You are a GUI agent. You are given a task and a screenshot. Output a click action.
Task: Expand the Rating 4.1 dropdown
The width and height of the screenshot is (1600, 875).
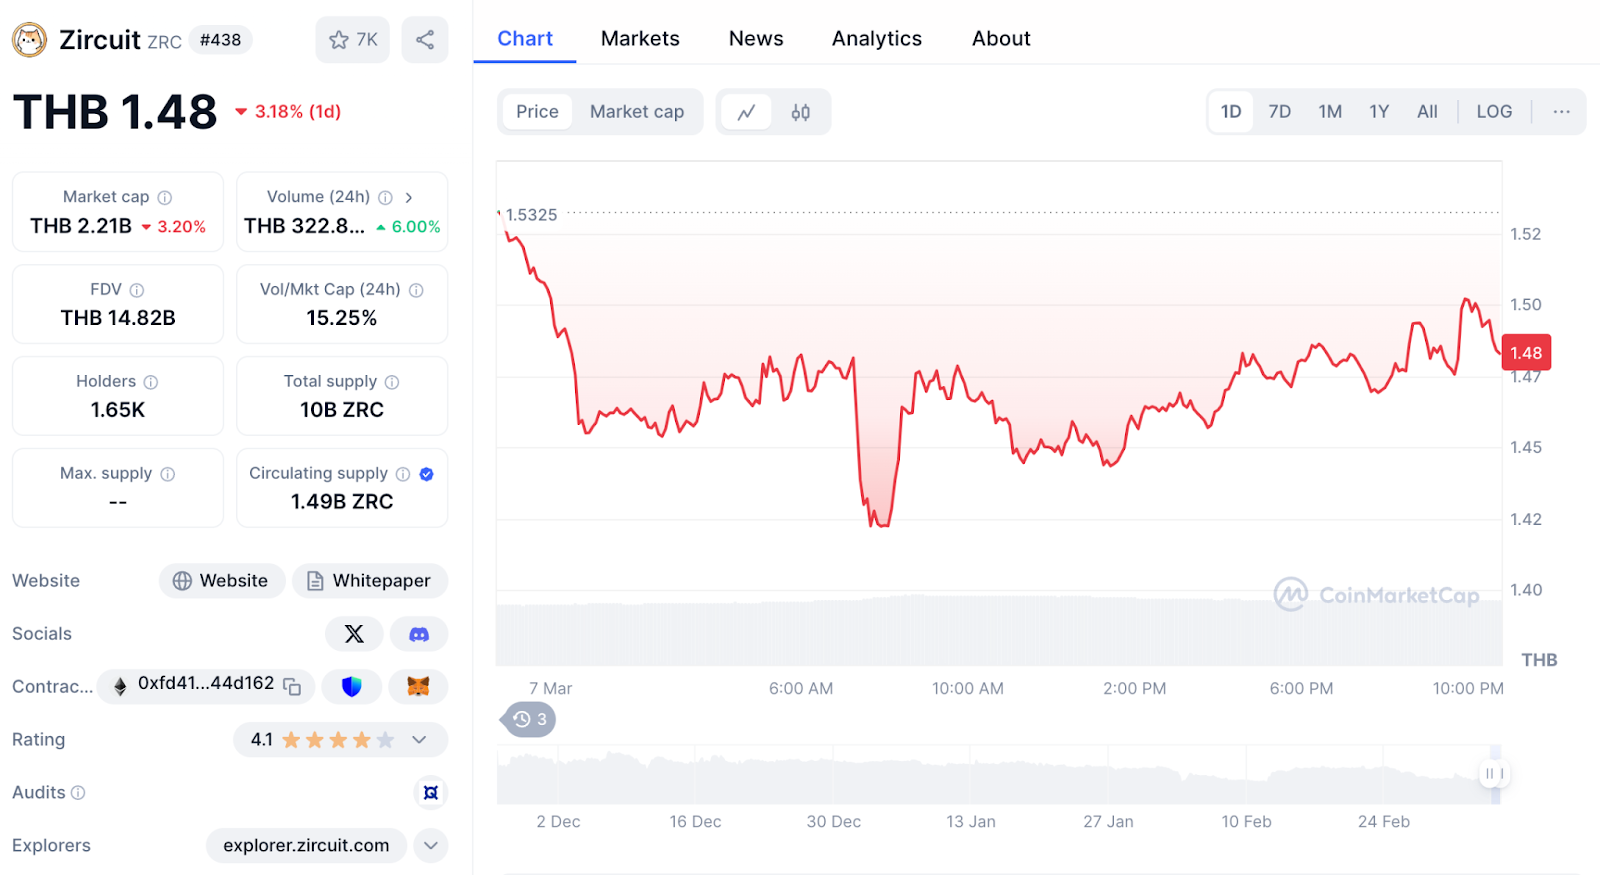pos(420,740)
